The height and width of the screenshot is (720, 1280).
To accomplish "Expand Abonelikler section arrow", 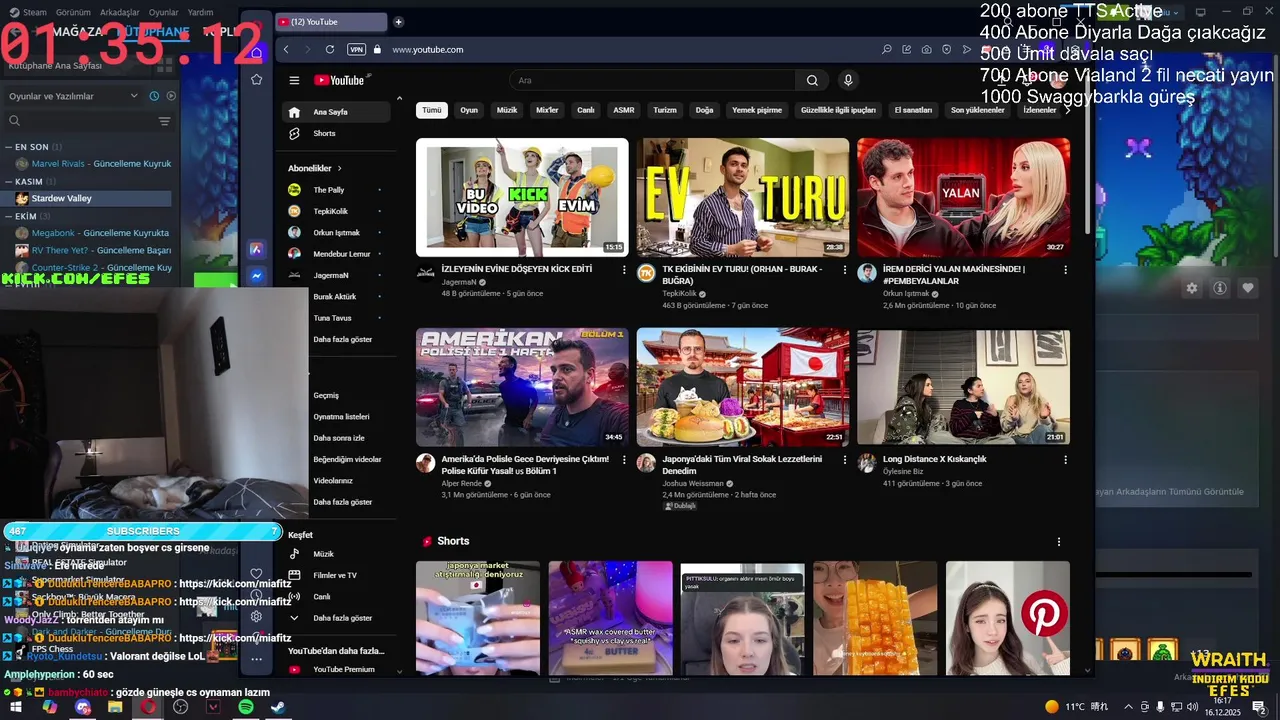I will coord(339,168).
